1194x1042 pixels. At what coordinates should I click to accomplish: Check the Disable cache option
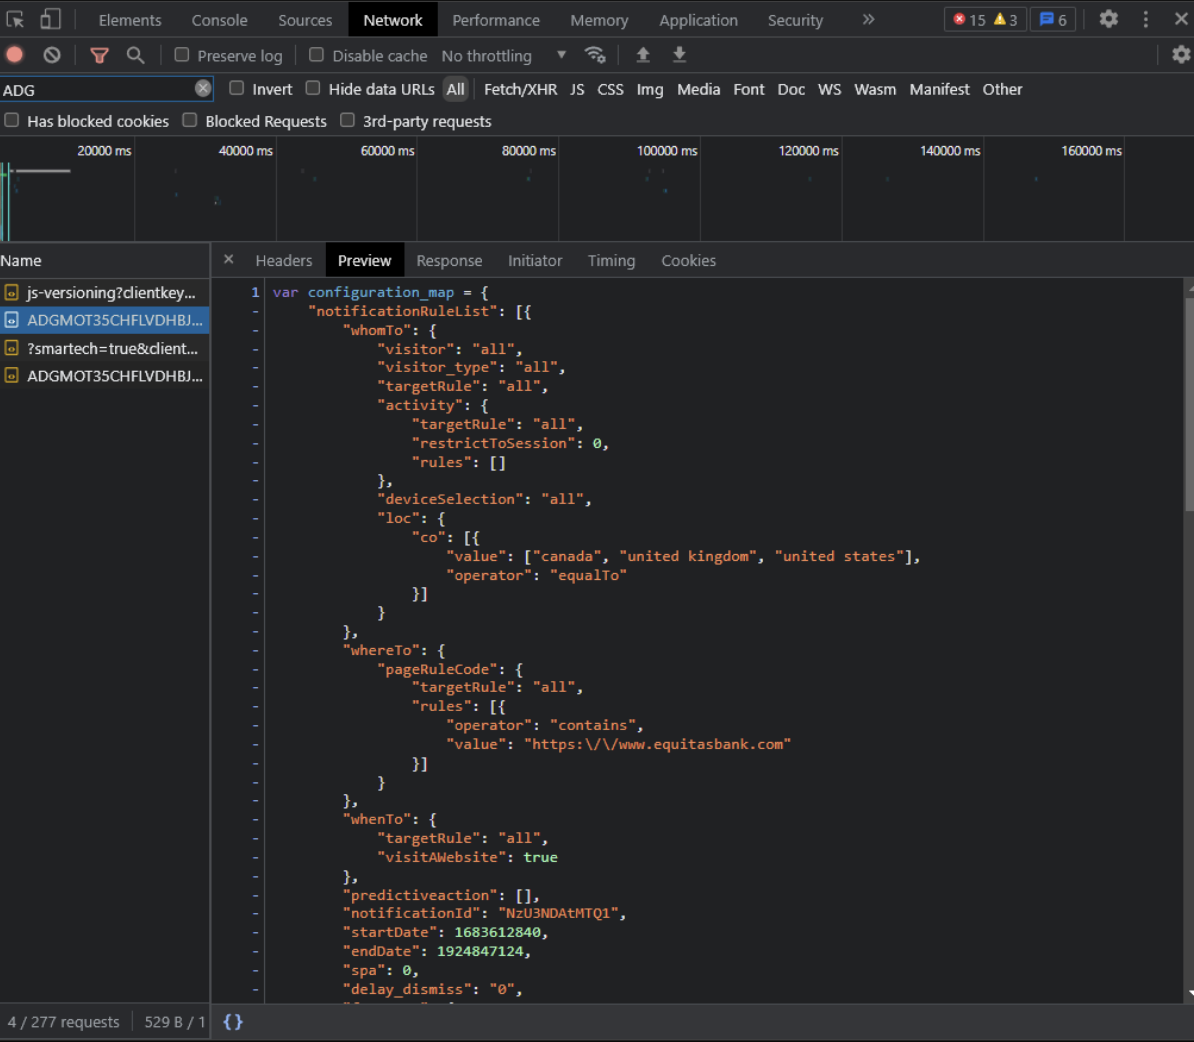(317, 55)
